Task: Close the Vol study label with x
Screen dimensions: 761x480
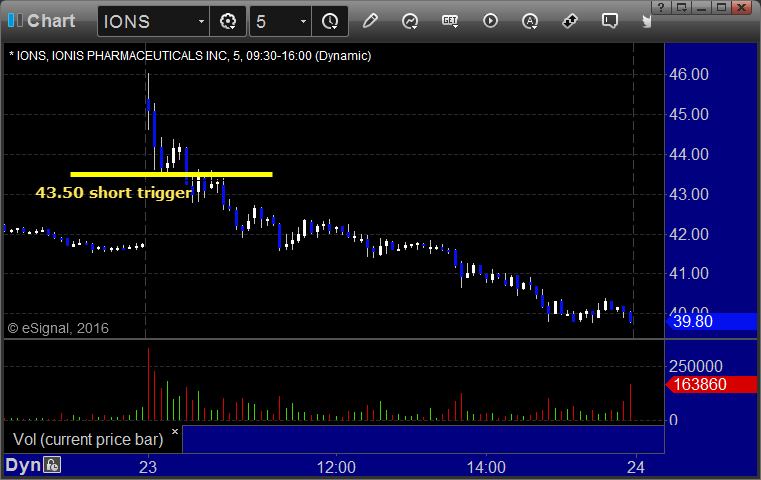Action: click(175, 431)
